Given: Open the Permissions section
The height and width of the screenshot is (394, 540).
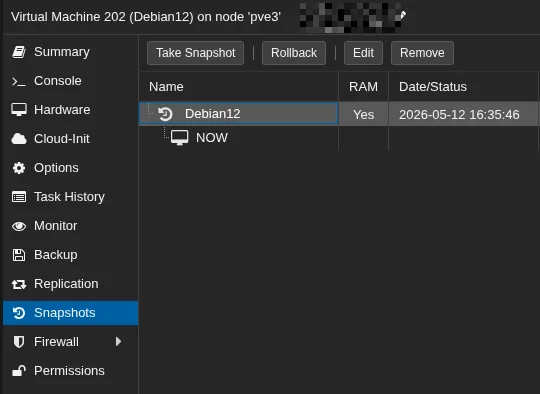Looking at the screenshot, I should pos(70,371).
